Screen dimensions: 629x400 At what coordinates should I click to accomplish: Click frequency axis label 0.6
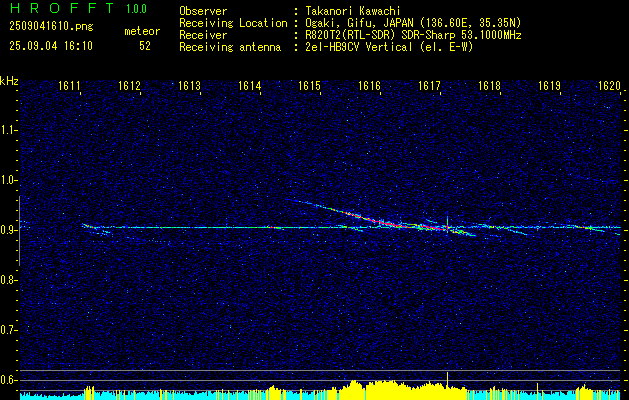8,380
